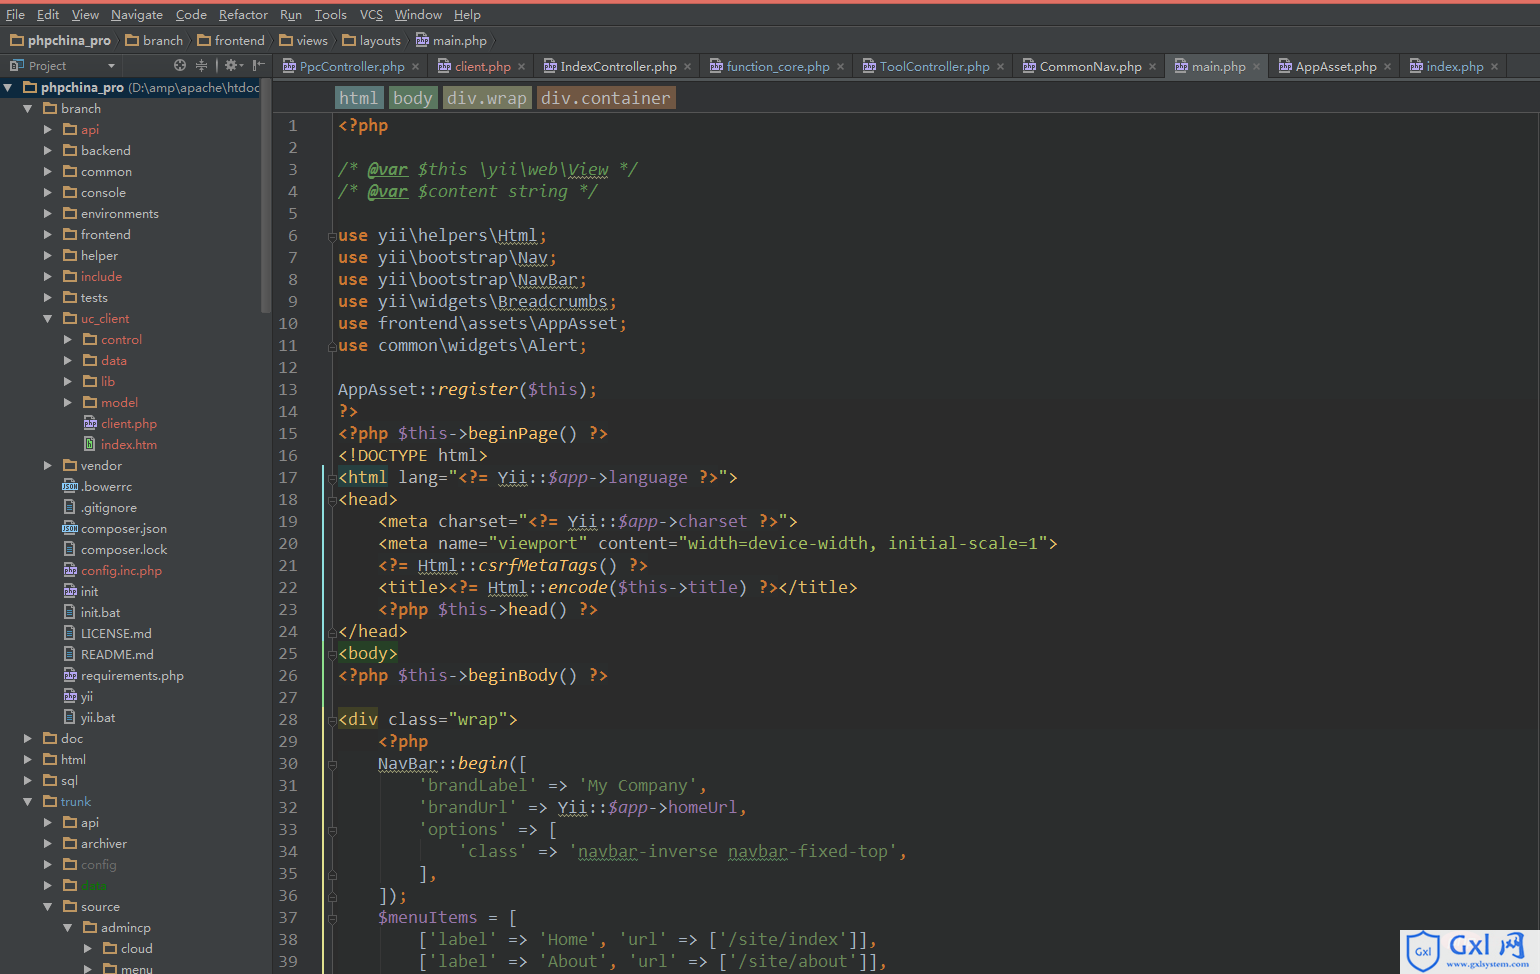The width and height of the screenshot is (1540, 974).
Task: Hide the Project tool window
Action: click(258, 65)
